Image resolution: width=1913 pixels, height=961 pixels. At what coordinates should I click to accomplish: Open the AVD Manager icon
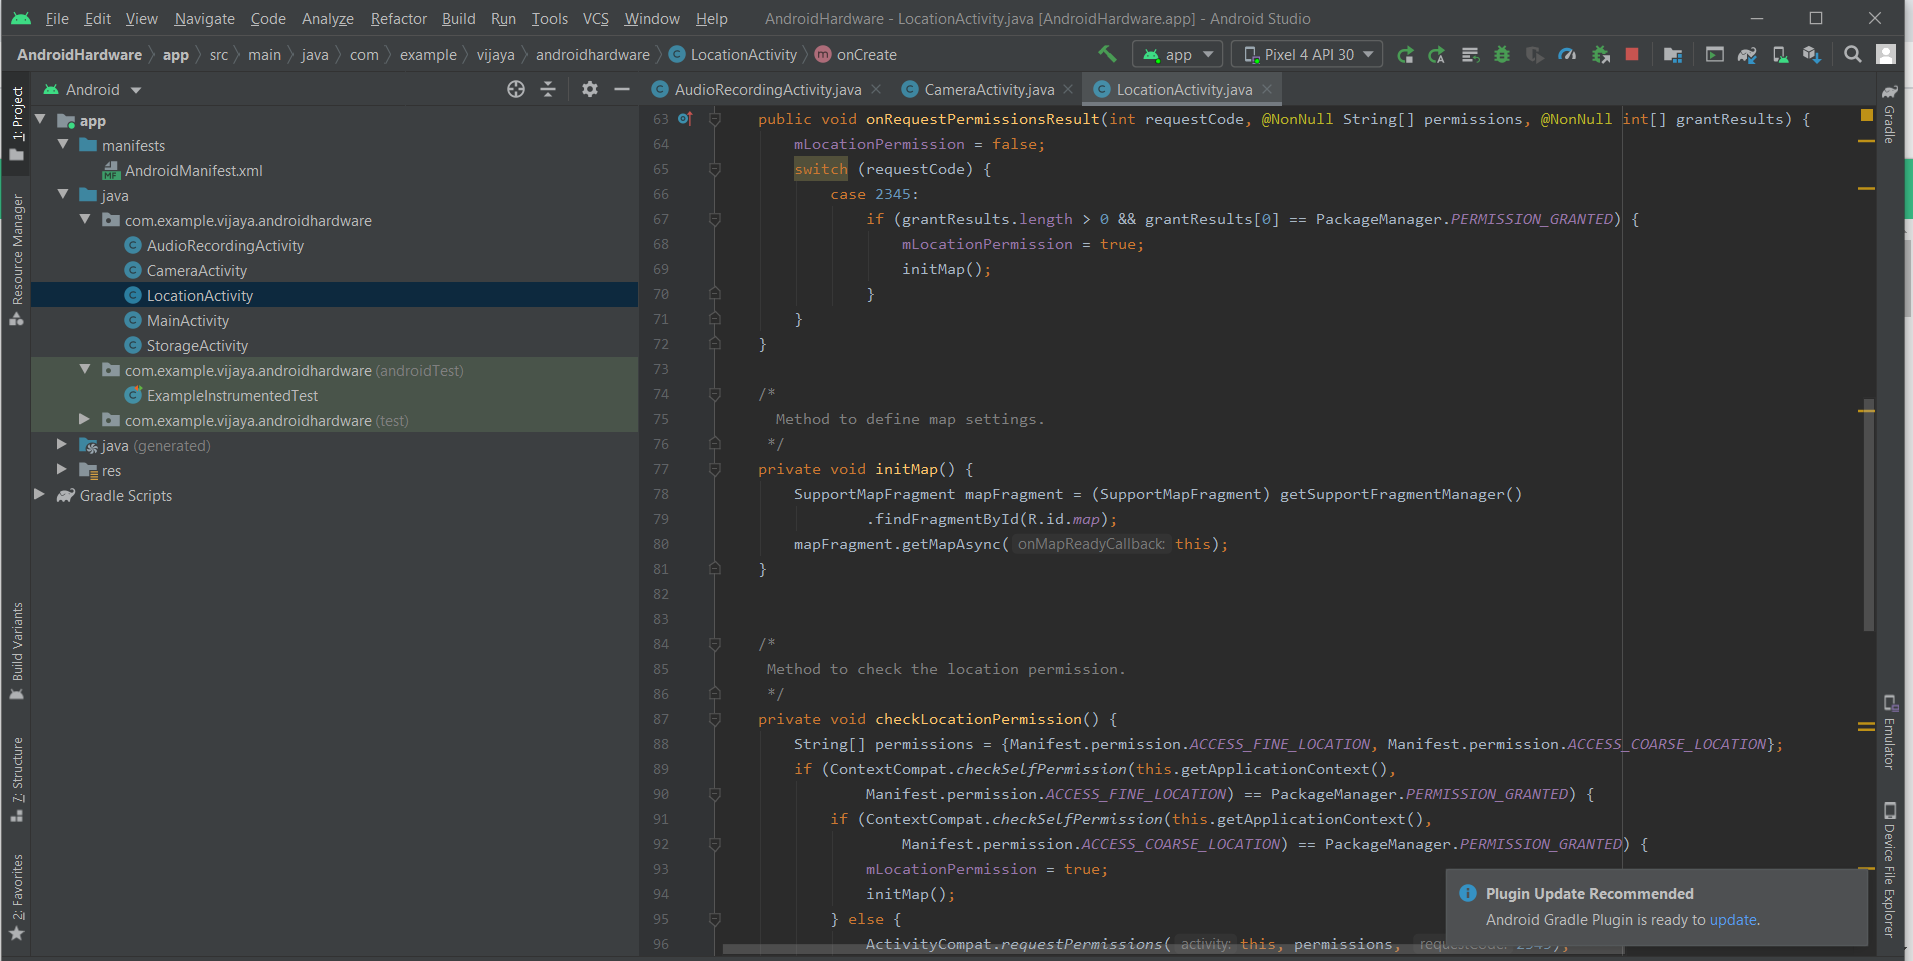[x=1780, y=55]
